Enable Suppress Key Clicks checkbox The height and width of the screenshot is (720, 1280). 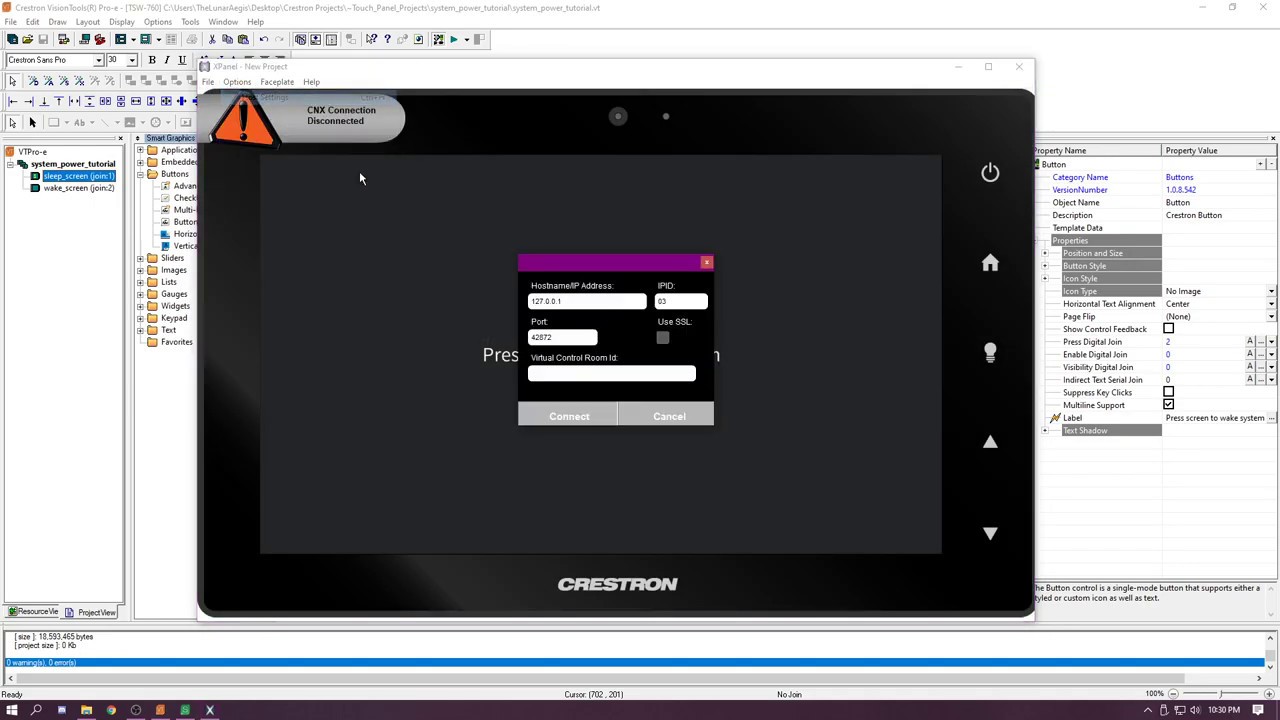(x=1168, y=392)
